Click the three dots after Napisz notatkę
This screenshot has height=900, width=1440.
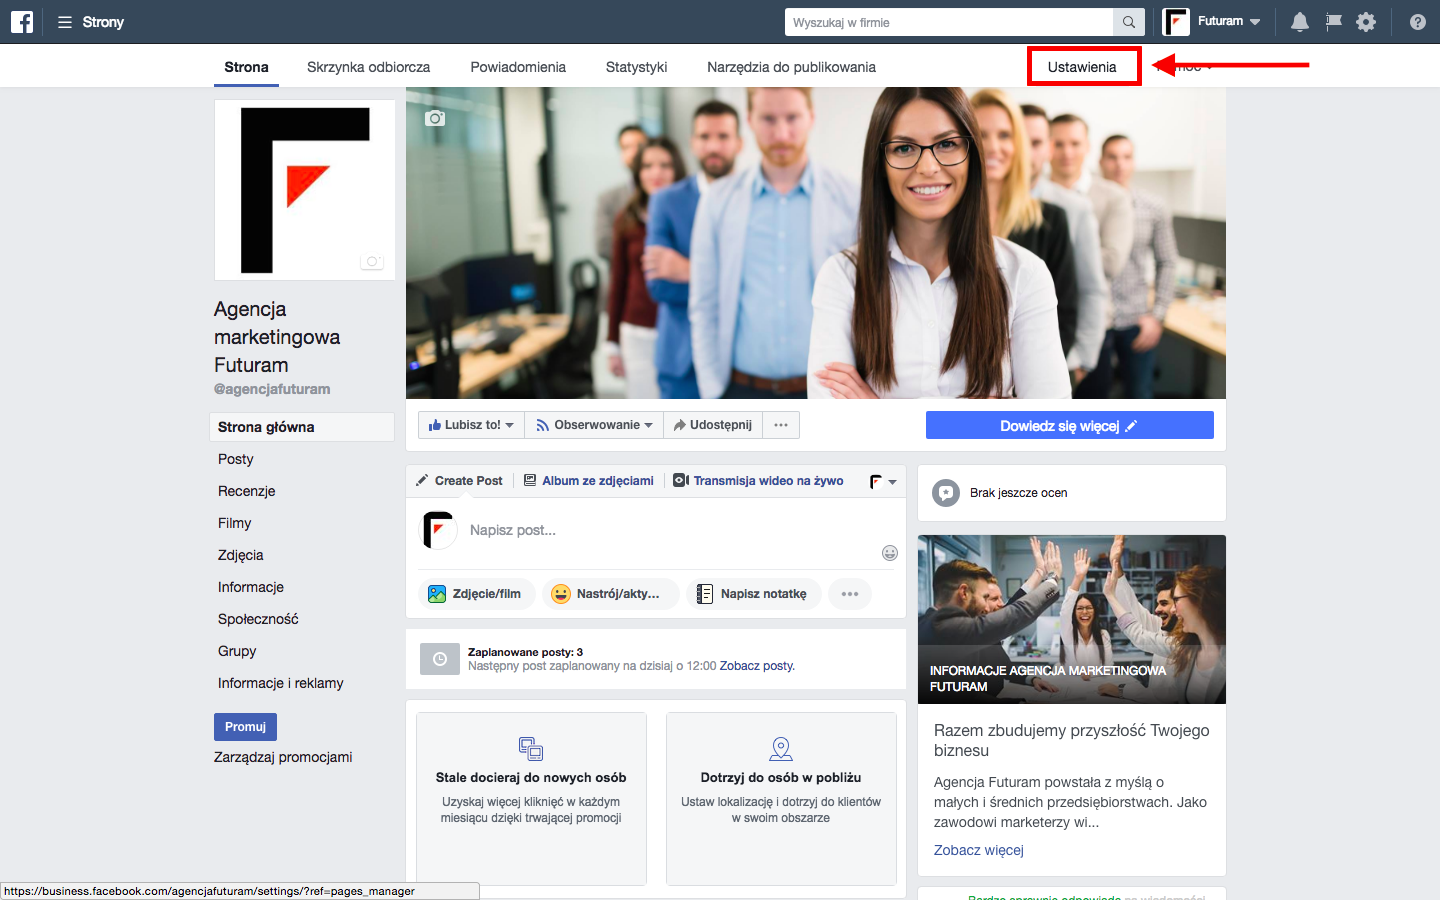tap(850, 594)
